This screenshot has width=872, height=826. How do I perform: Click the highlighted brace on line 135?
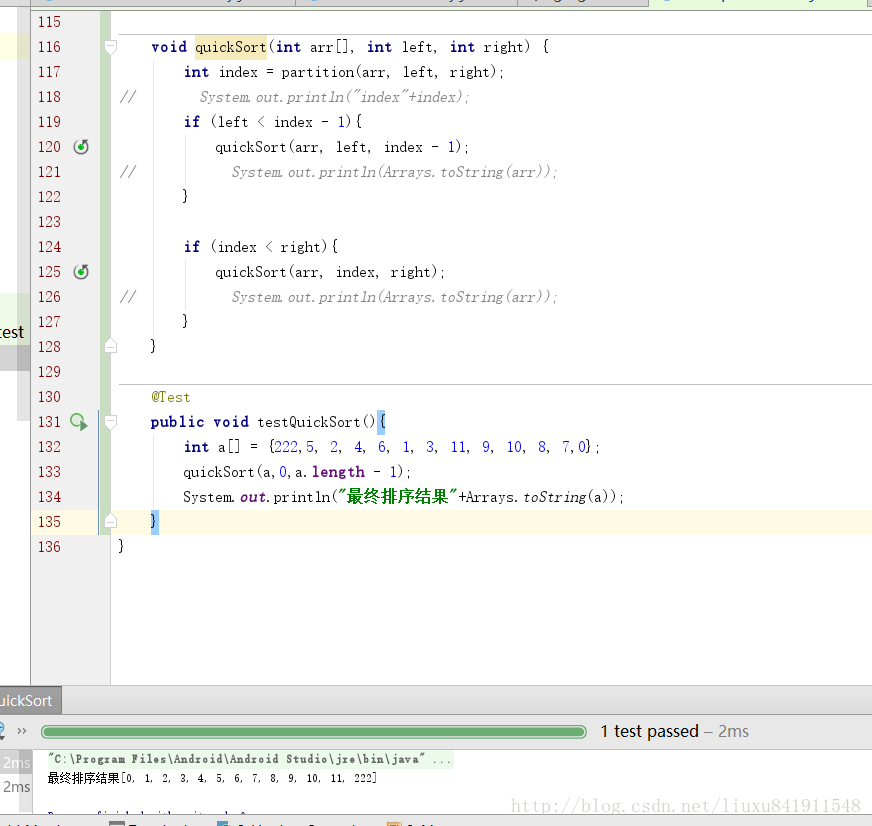[155, 522]
